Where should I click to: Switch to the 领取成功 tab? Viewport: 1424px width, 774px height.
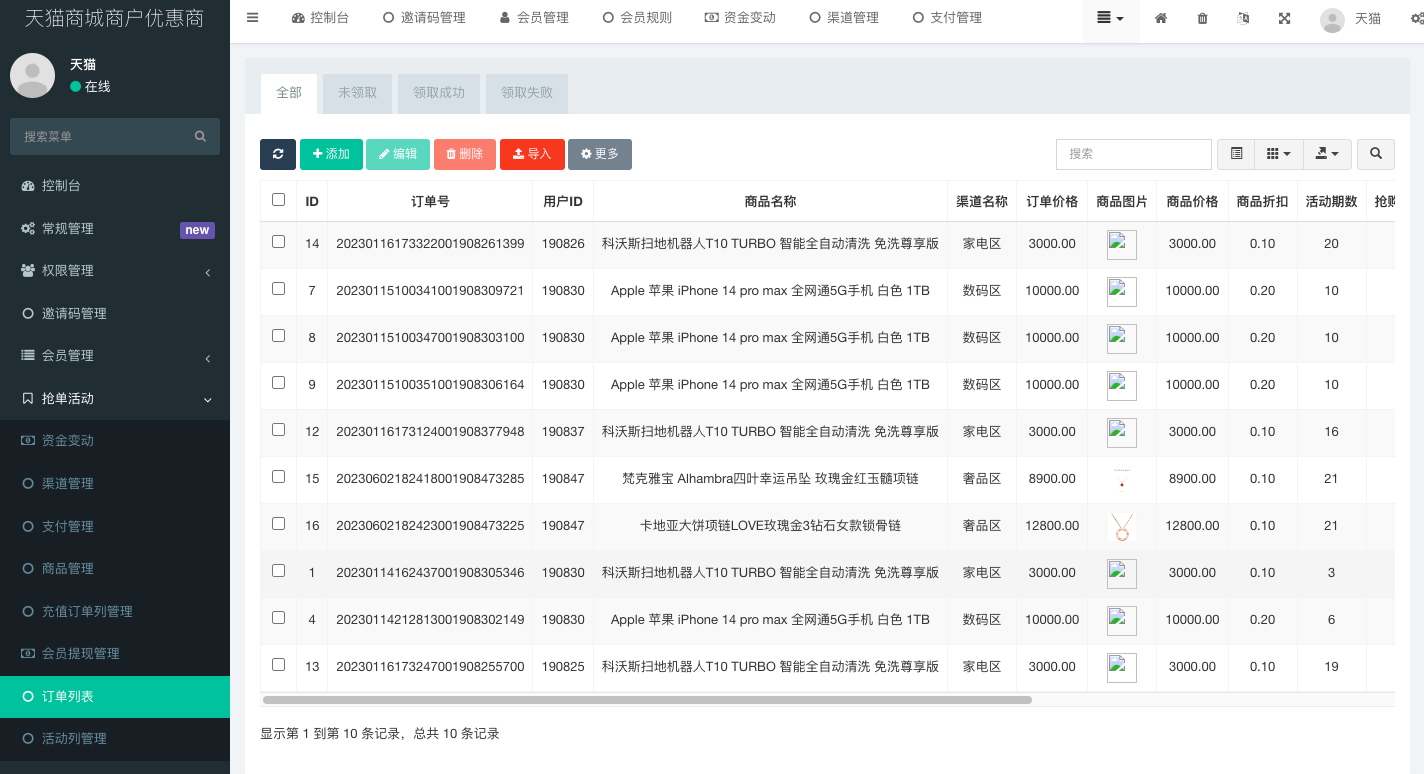[439, 93]
